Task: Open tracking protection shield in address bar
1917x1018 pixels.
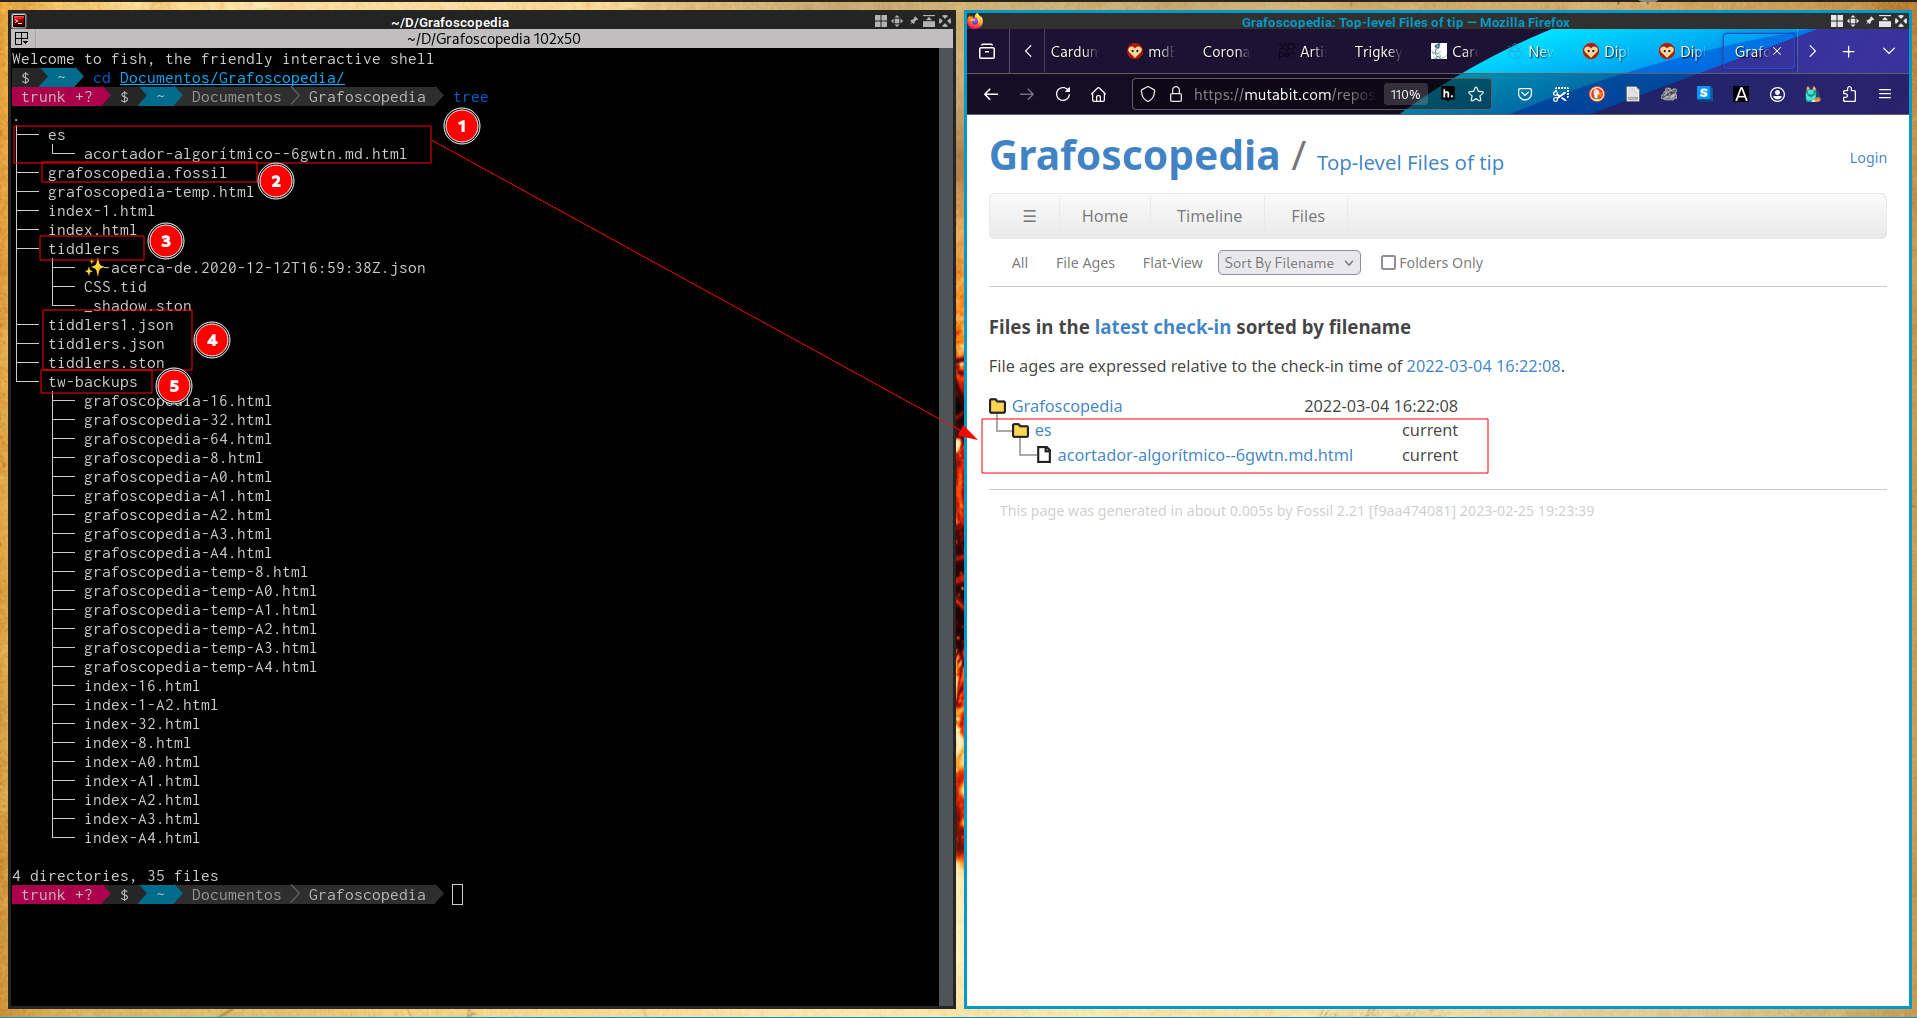Action: coord(1148,94)
